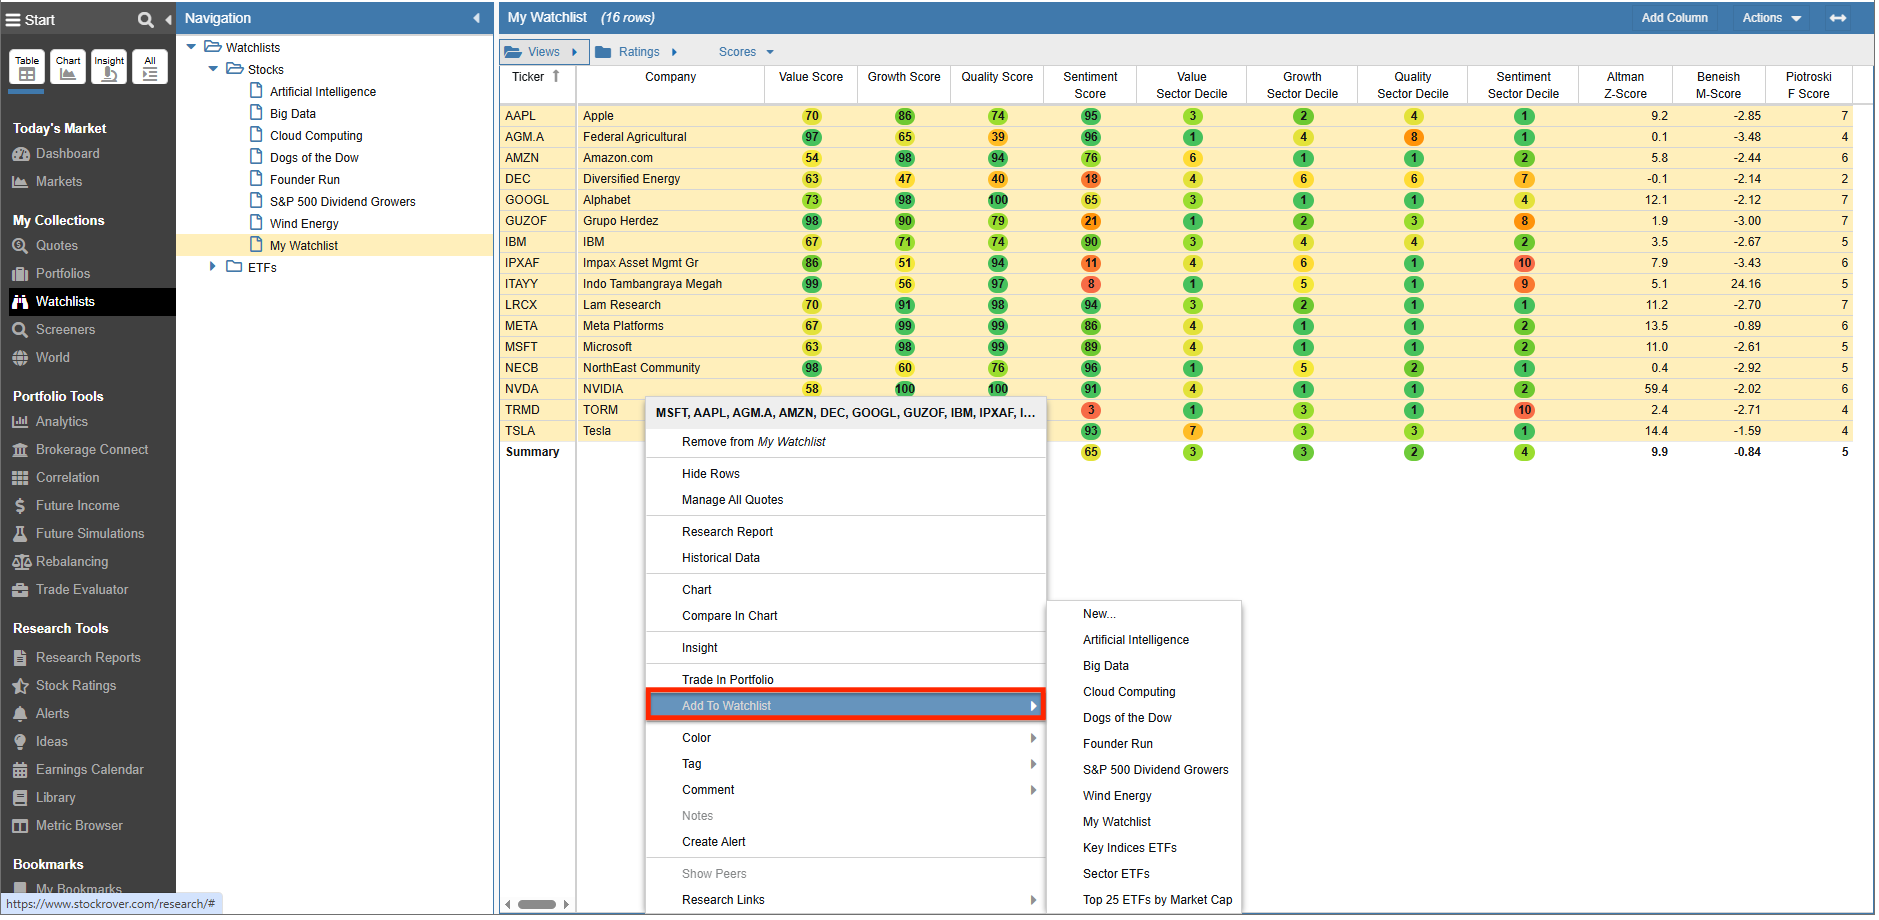Choose Create Alert menu item
This screenshot has height=920, width=1879.
coord(846,842)
